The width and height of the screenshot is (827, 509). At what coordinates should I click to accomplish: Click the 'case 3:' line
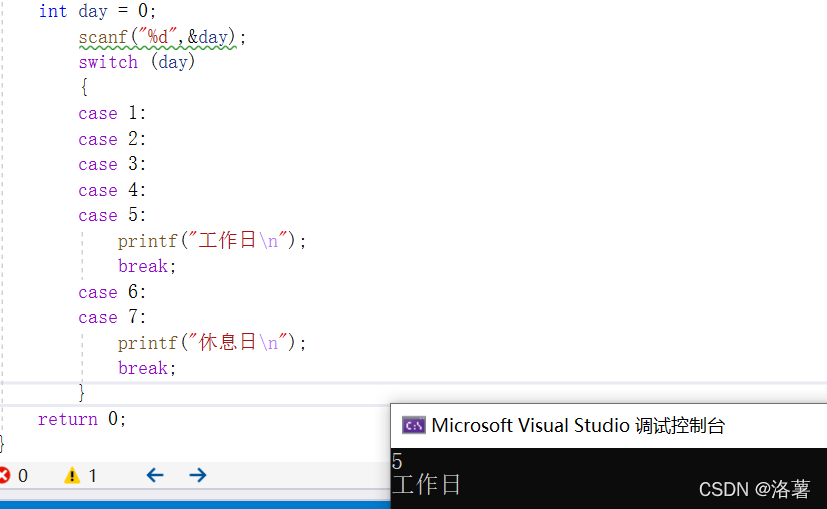pyautogui.click(x=112, y=164)
